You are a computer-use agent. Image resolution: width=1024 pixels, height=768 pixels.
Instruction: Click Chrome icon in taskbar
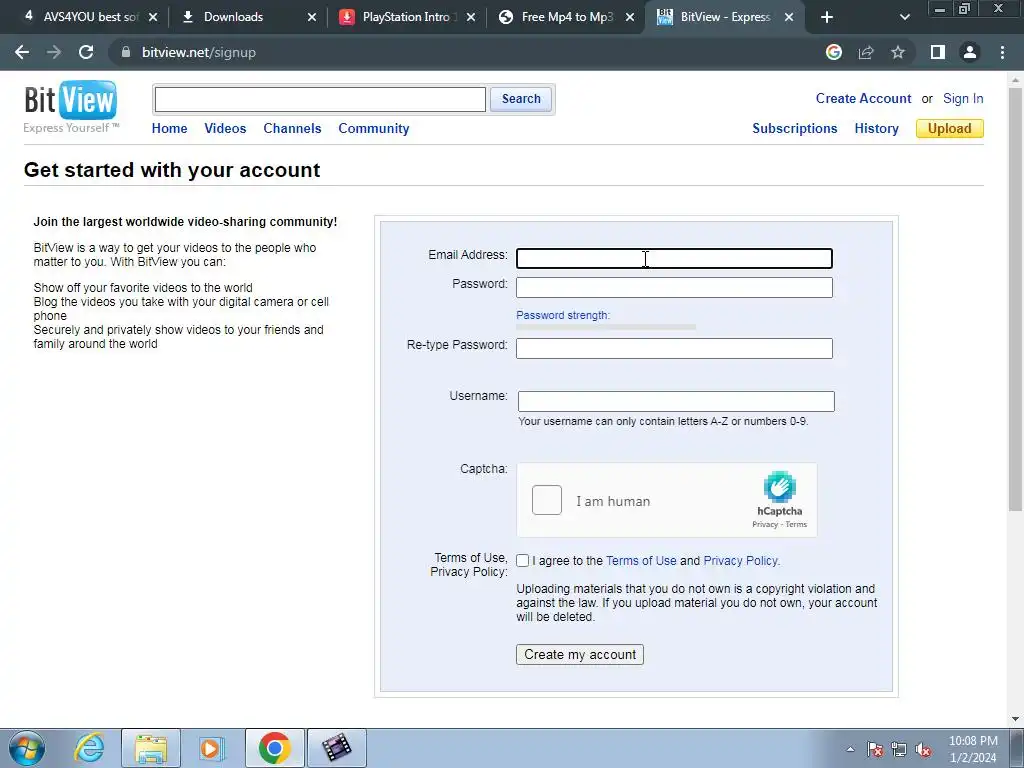click(x=274, y=748)
